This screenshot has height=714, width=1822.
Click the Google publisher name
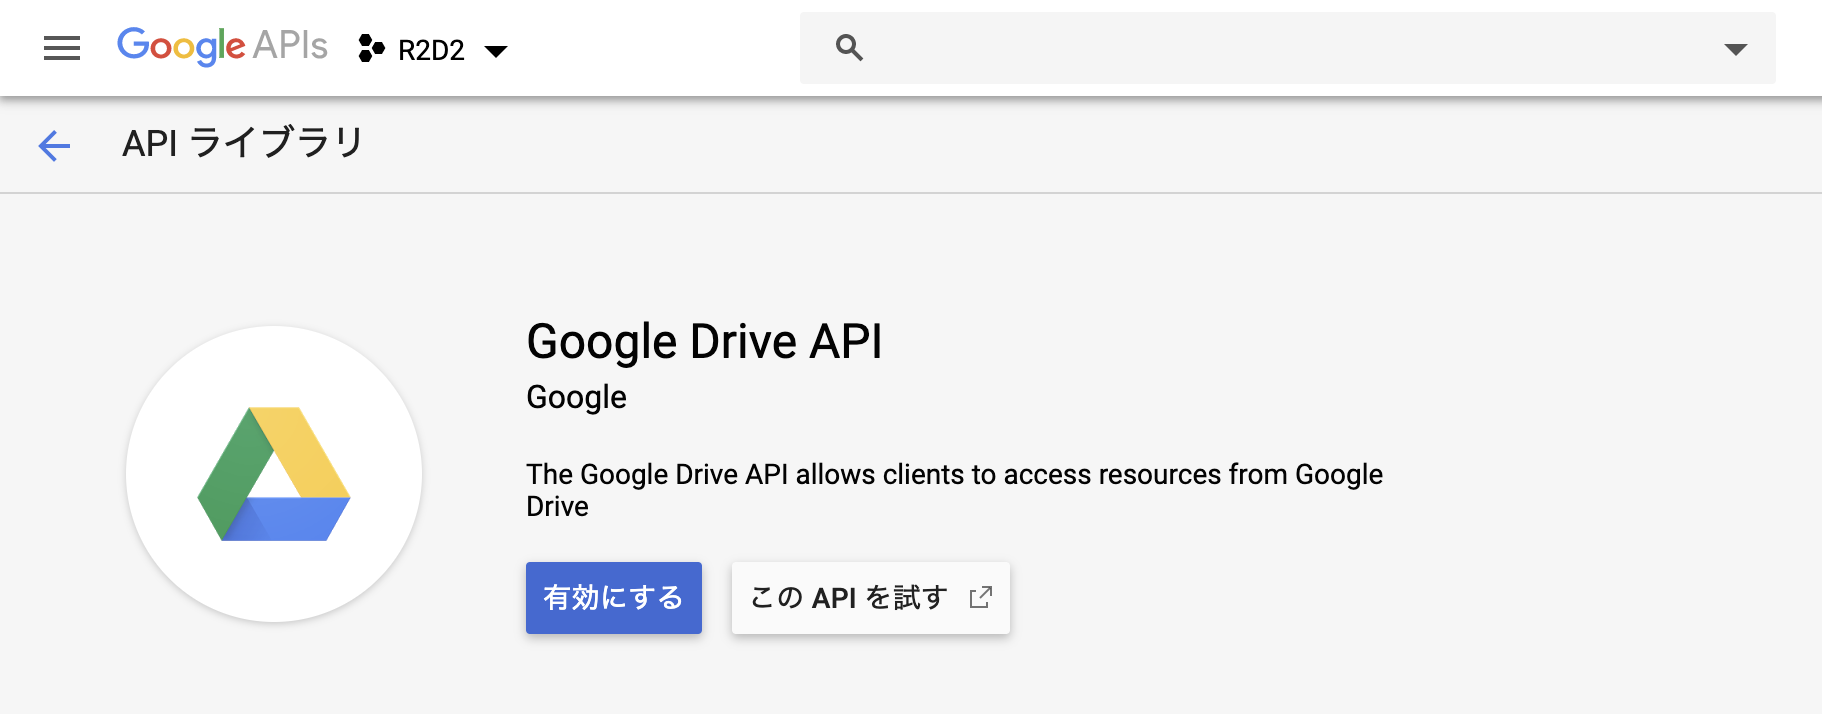click(x=576, y=397)
